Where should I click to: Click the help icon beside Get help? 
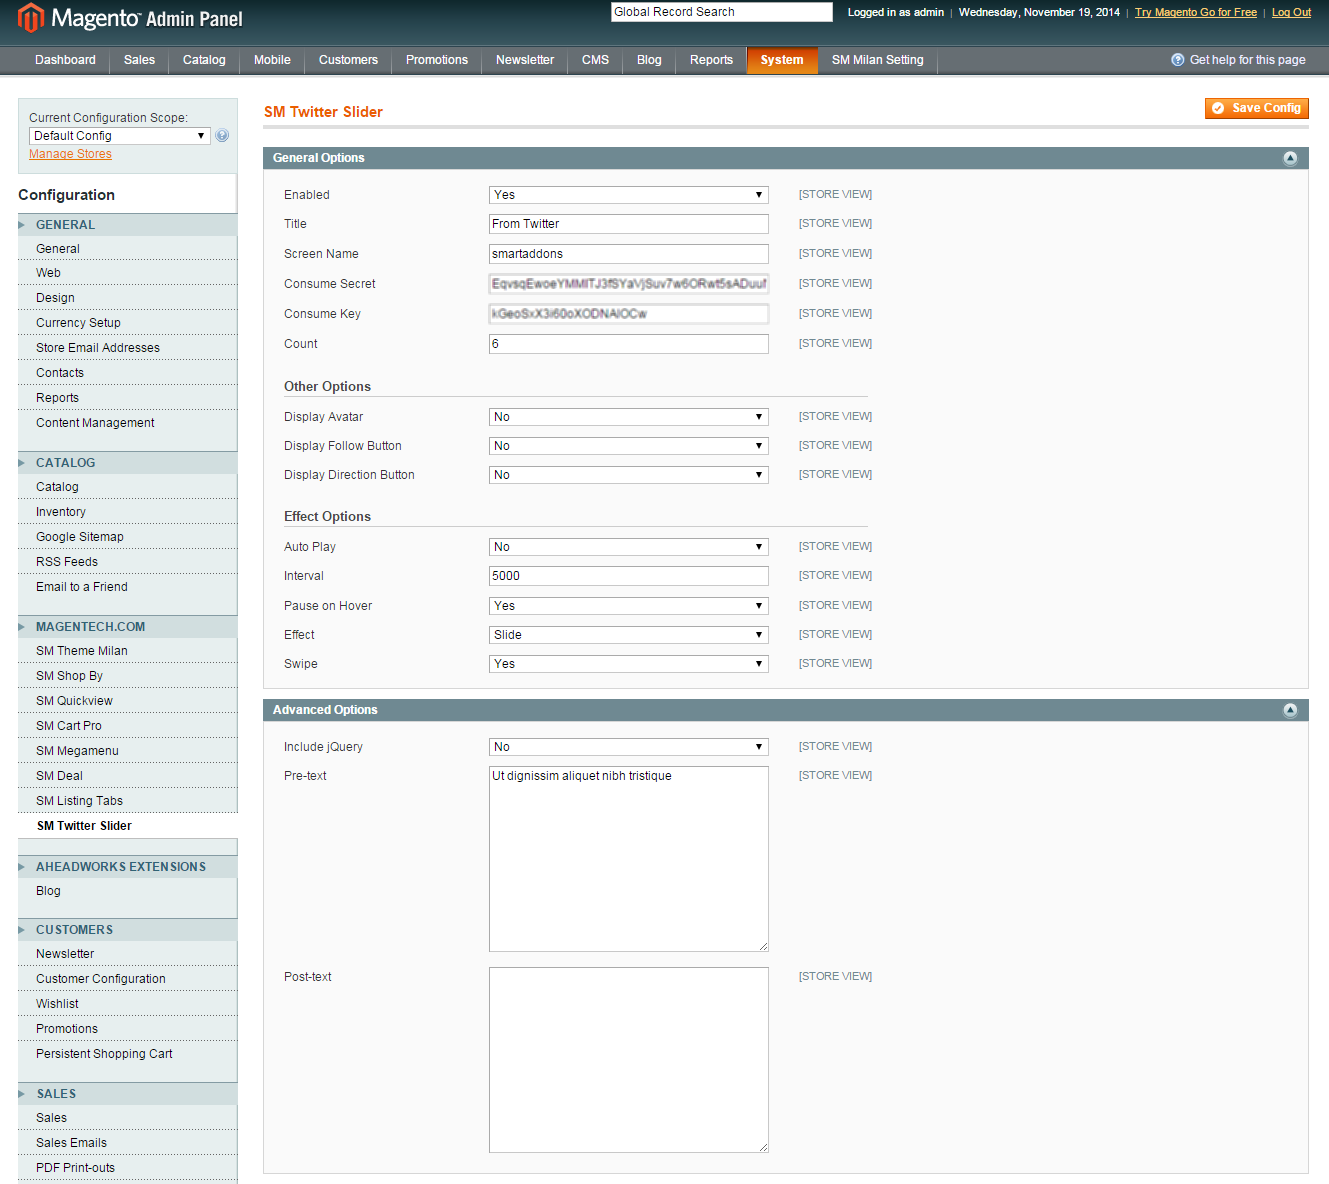click(x=1177, y=60)
